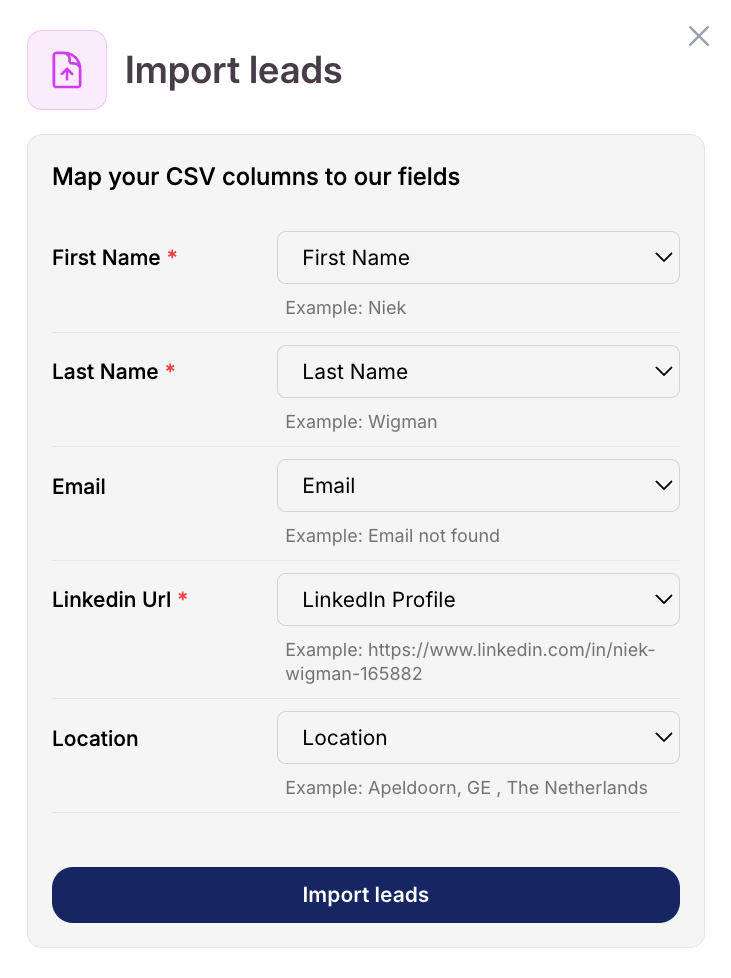Click the Import leads dialog title
The image size is (731, 978).
tap(233, 71)
